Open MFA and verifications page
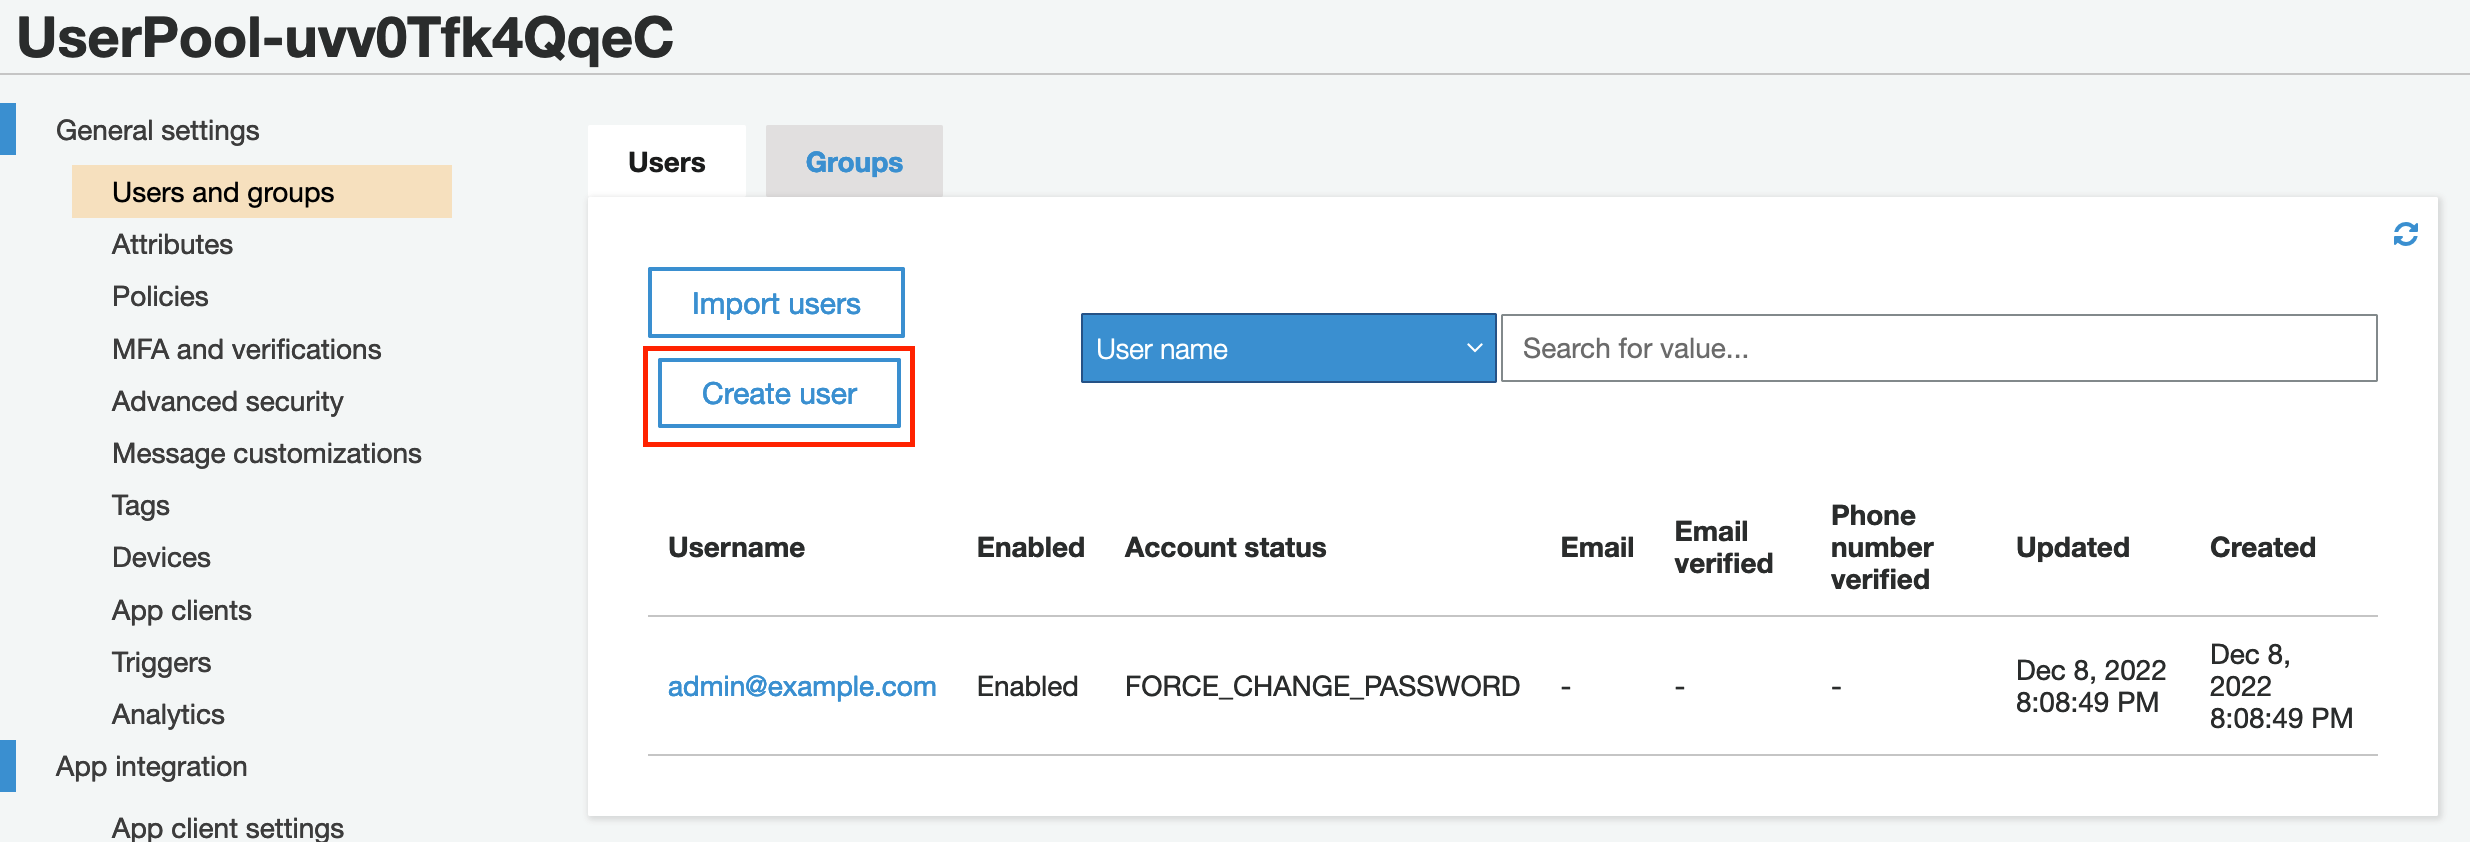This screenshot has width=2470, height=842. point(246,349)
